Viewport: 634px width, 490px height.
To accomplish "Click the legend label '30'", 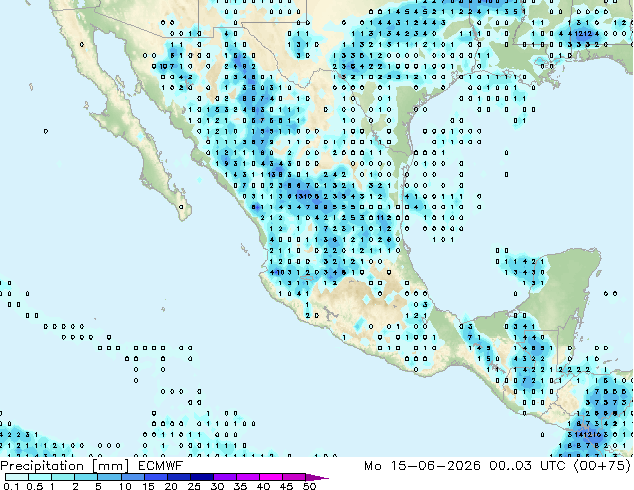I will tap(217, 486).
